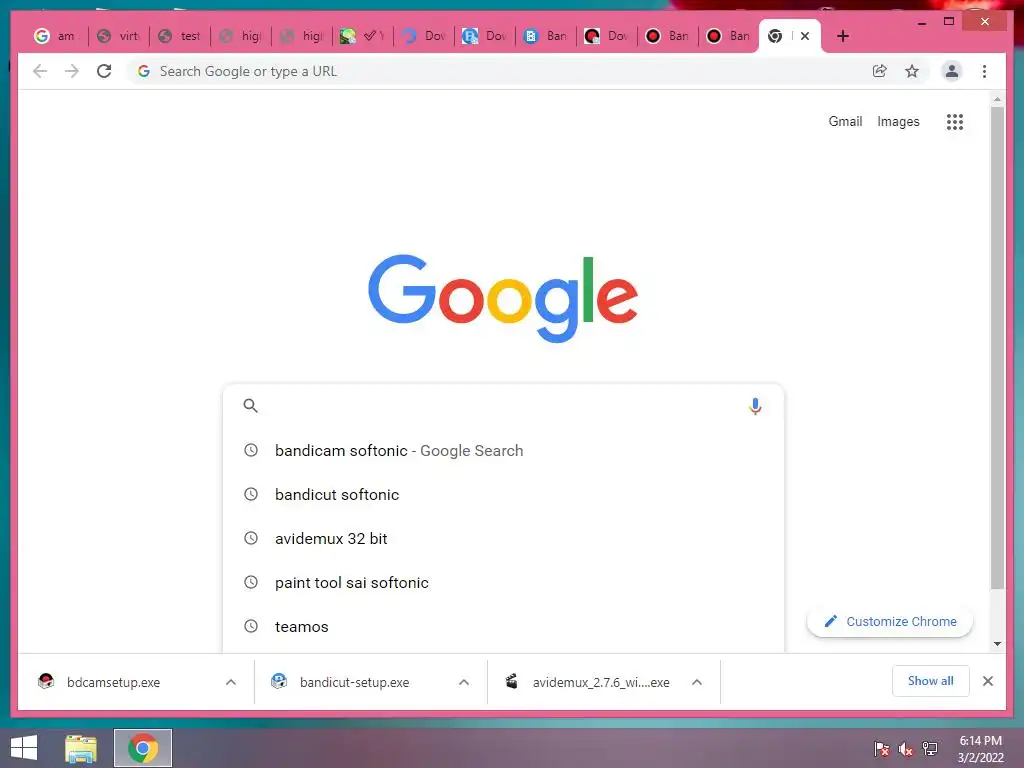Viewport: 1024px width, 768px height.
Task: Open the Chrome profile avatar menu
Action: tap(952, 71)
